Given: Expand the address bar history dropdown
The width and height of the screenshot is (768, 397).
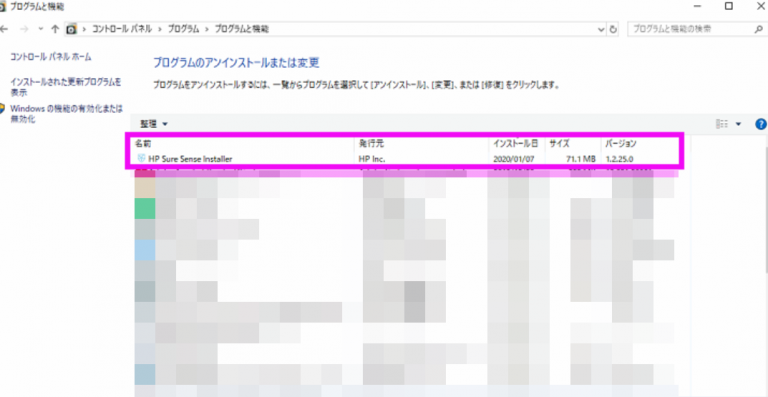Looking at the screenshot, I should pyautogui.click(x=601, y=29).
